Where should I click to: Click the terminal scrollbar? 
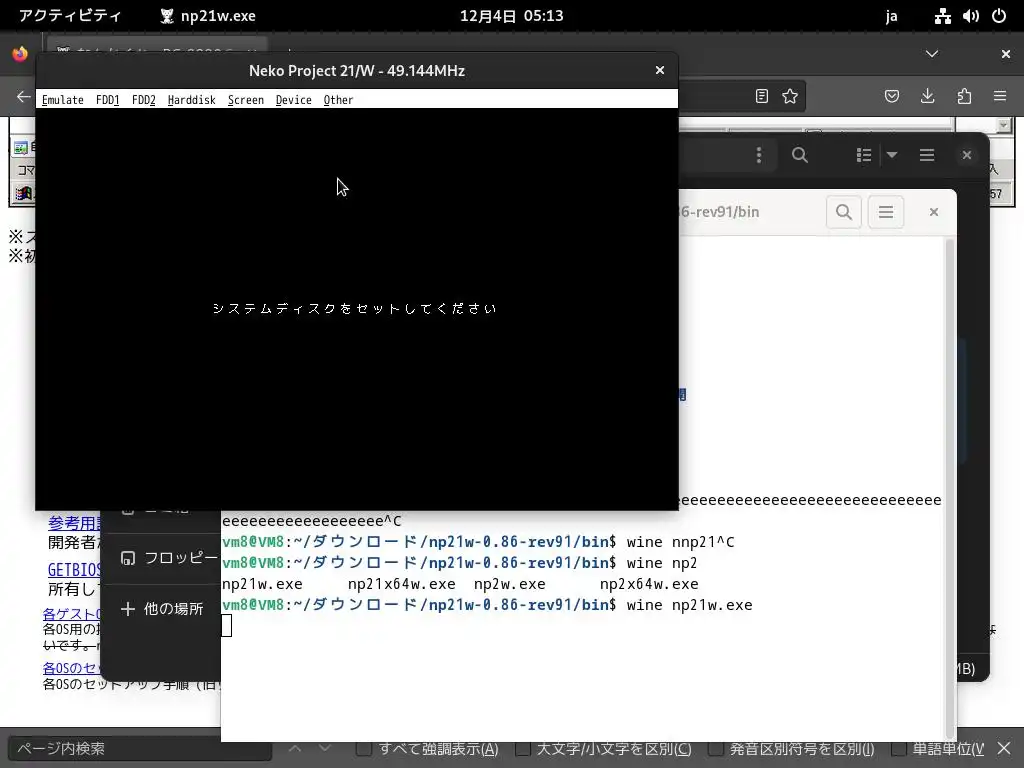coord(950,488)
